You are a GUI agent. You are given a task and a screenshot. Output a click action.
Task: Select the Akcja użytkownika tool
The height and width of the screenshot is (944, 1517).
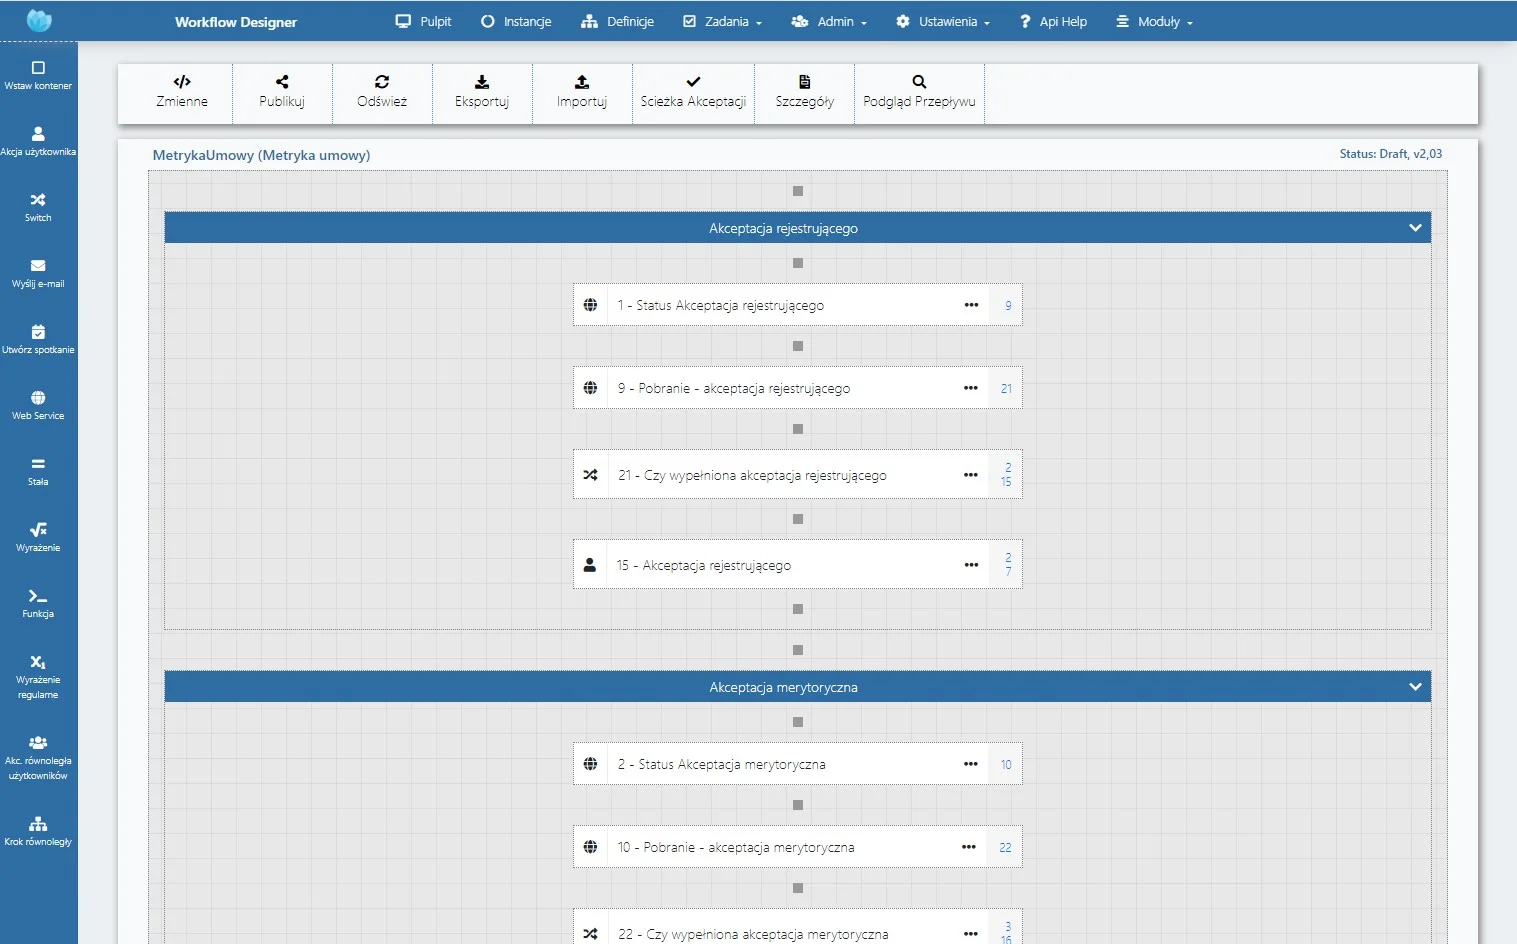38,141
